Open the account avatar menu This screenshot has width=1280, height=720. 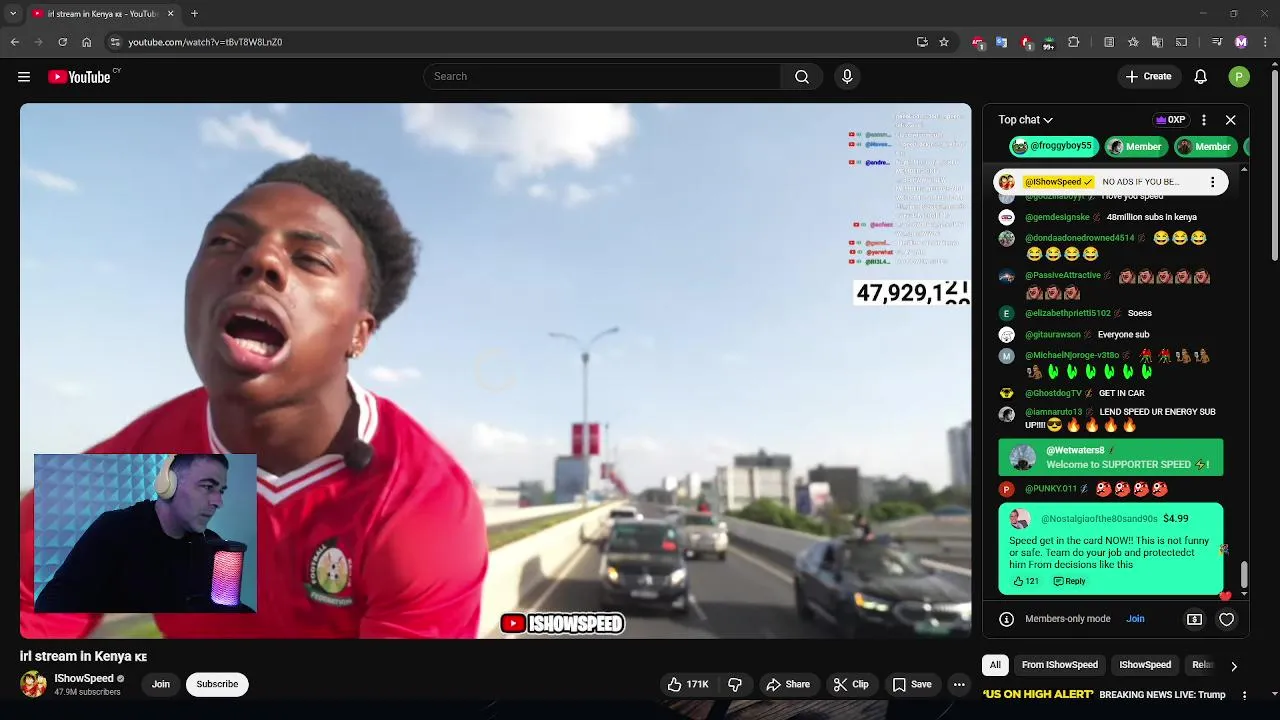pos(1239,77)
